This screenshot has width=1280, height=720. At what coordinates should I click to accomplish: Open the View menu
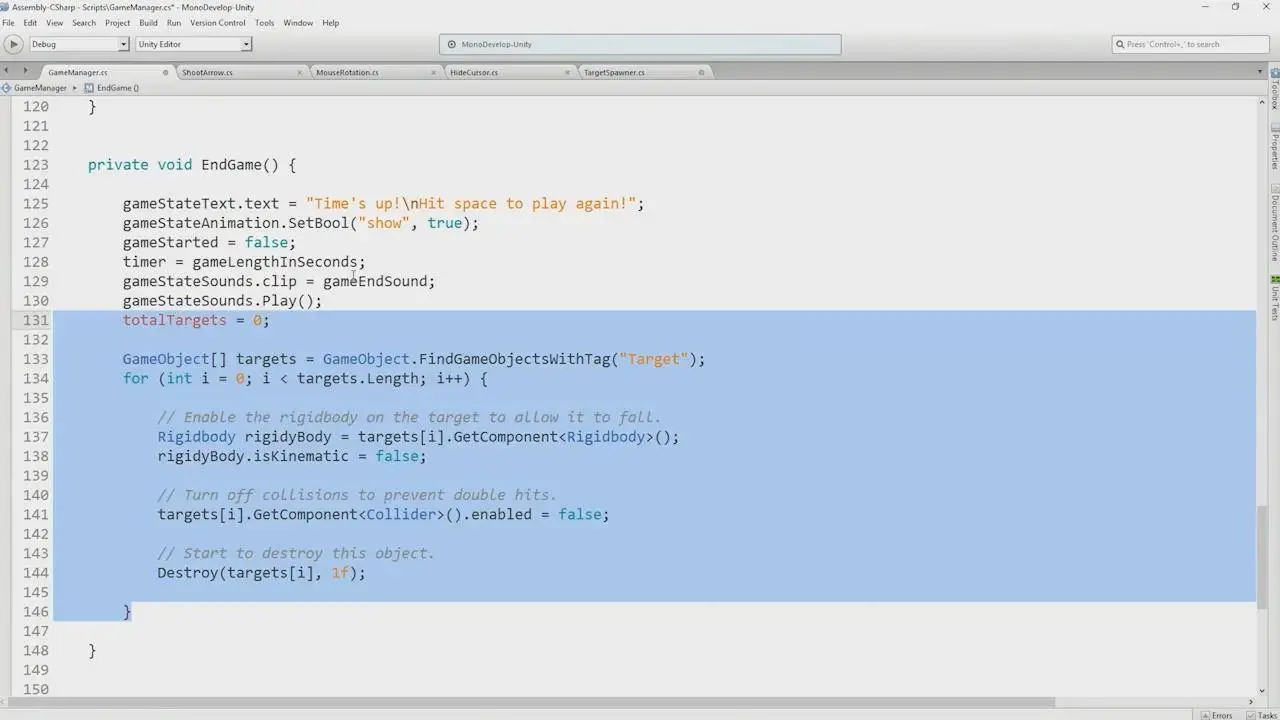(x=54, y=22)
